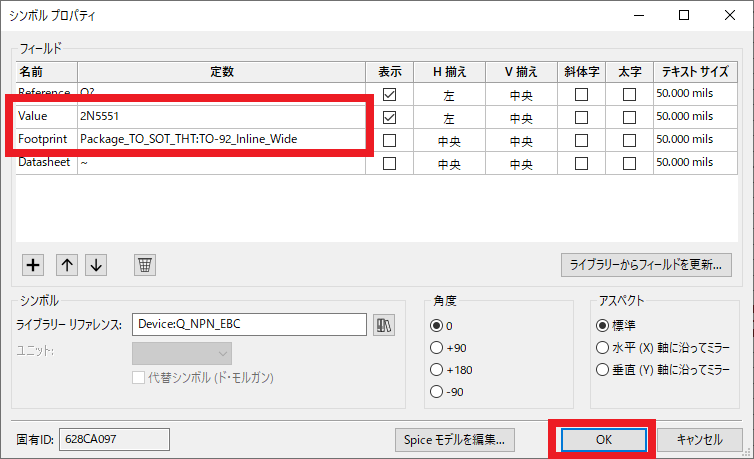The width and height of the screenshot is (754, 459).
Task: Click the add field plus icon
Action: pyautogui.click(x=33, y=265)
